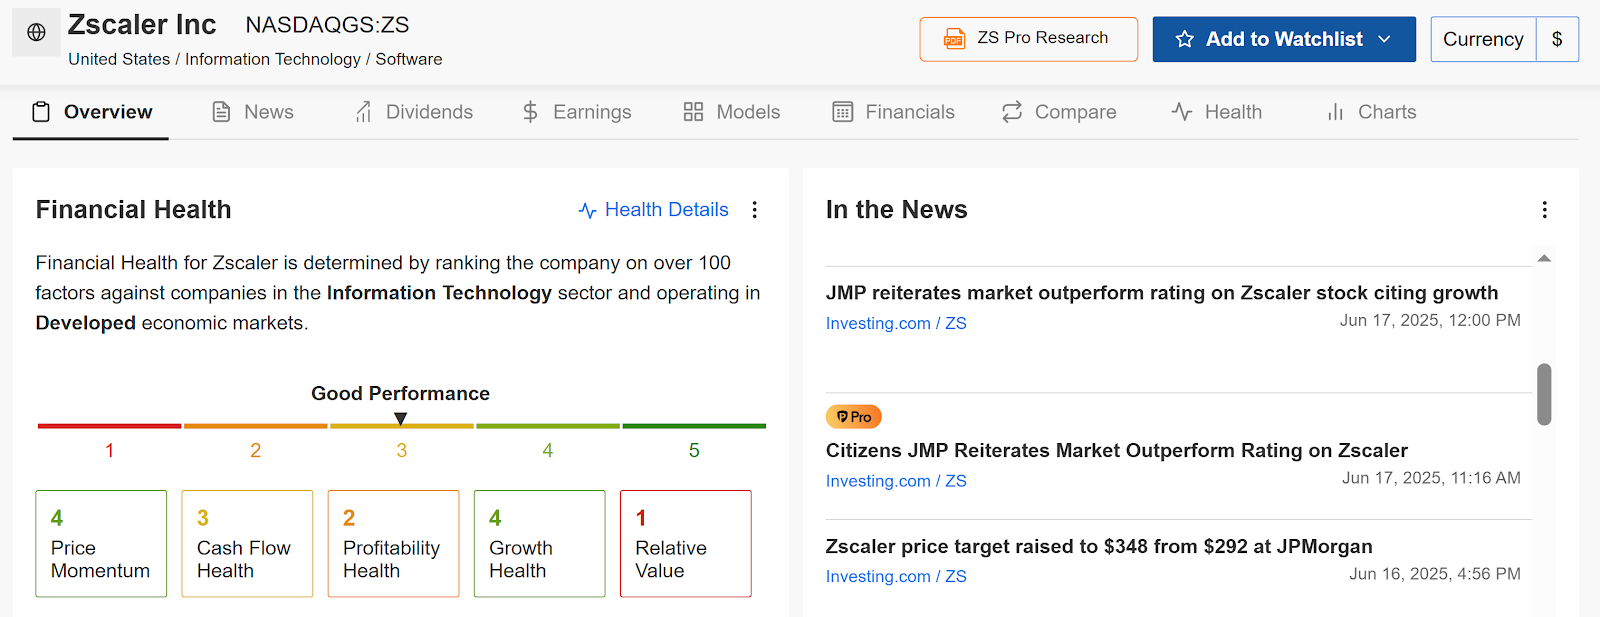The width and height of the screenshot is (1600, 617).
Task: Switch to the Financials tab
Action: pos(893,112)
